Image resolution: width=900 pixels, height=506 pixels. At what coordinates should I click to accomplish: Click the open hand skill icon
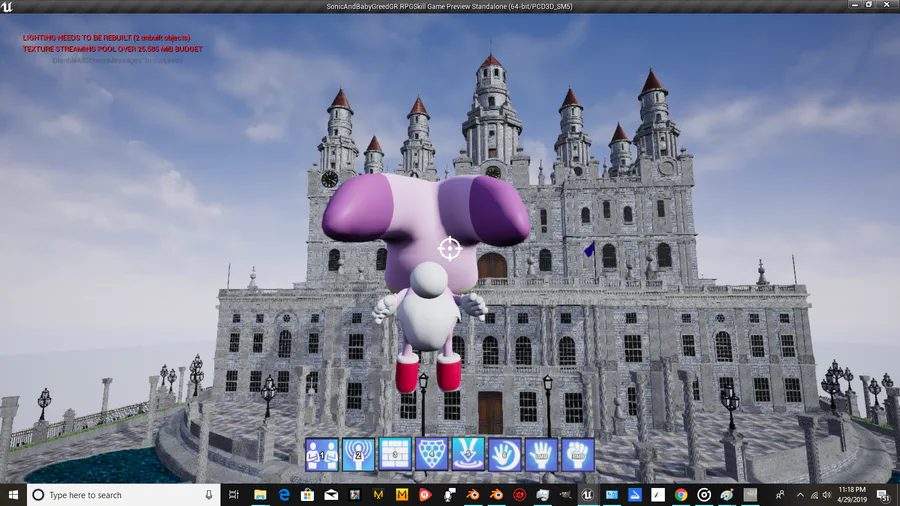tap(541, 454)
